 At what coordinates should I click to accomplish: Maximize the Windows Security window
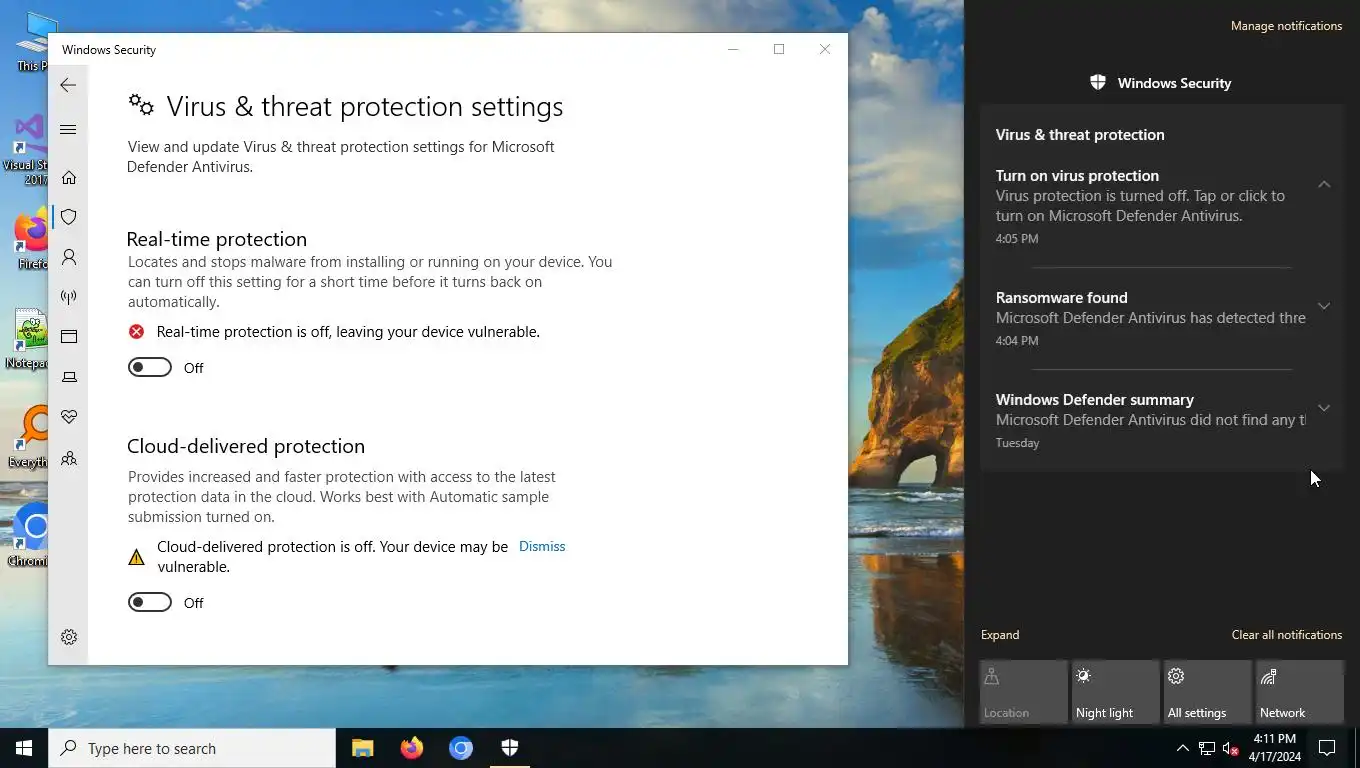tap(779, 49)
